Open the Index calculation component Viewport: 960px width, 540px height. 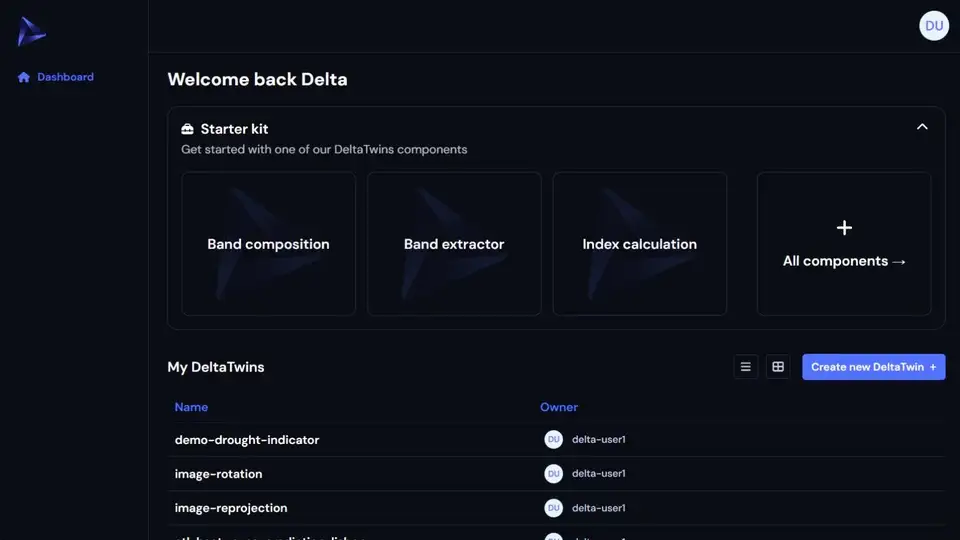click(639, 244)
